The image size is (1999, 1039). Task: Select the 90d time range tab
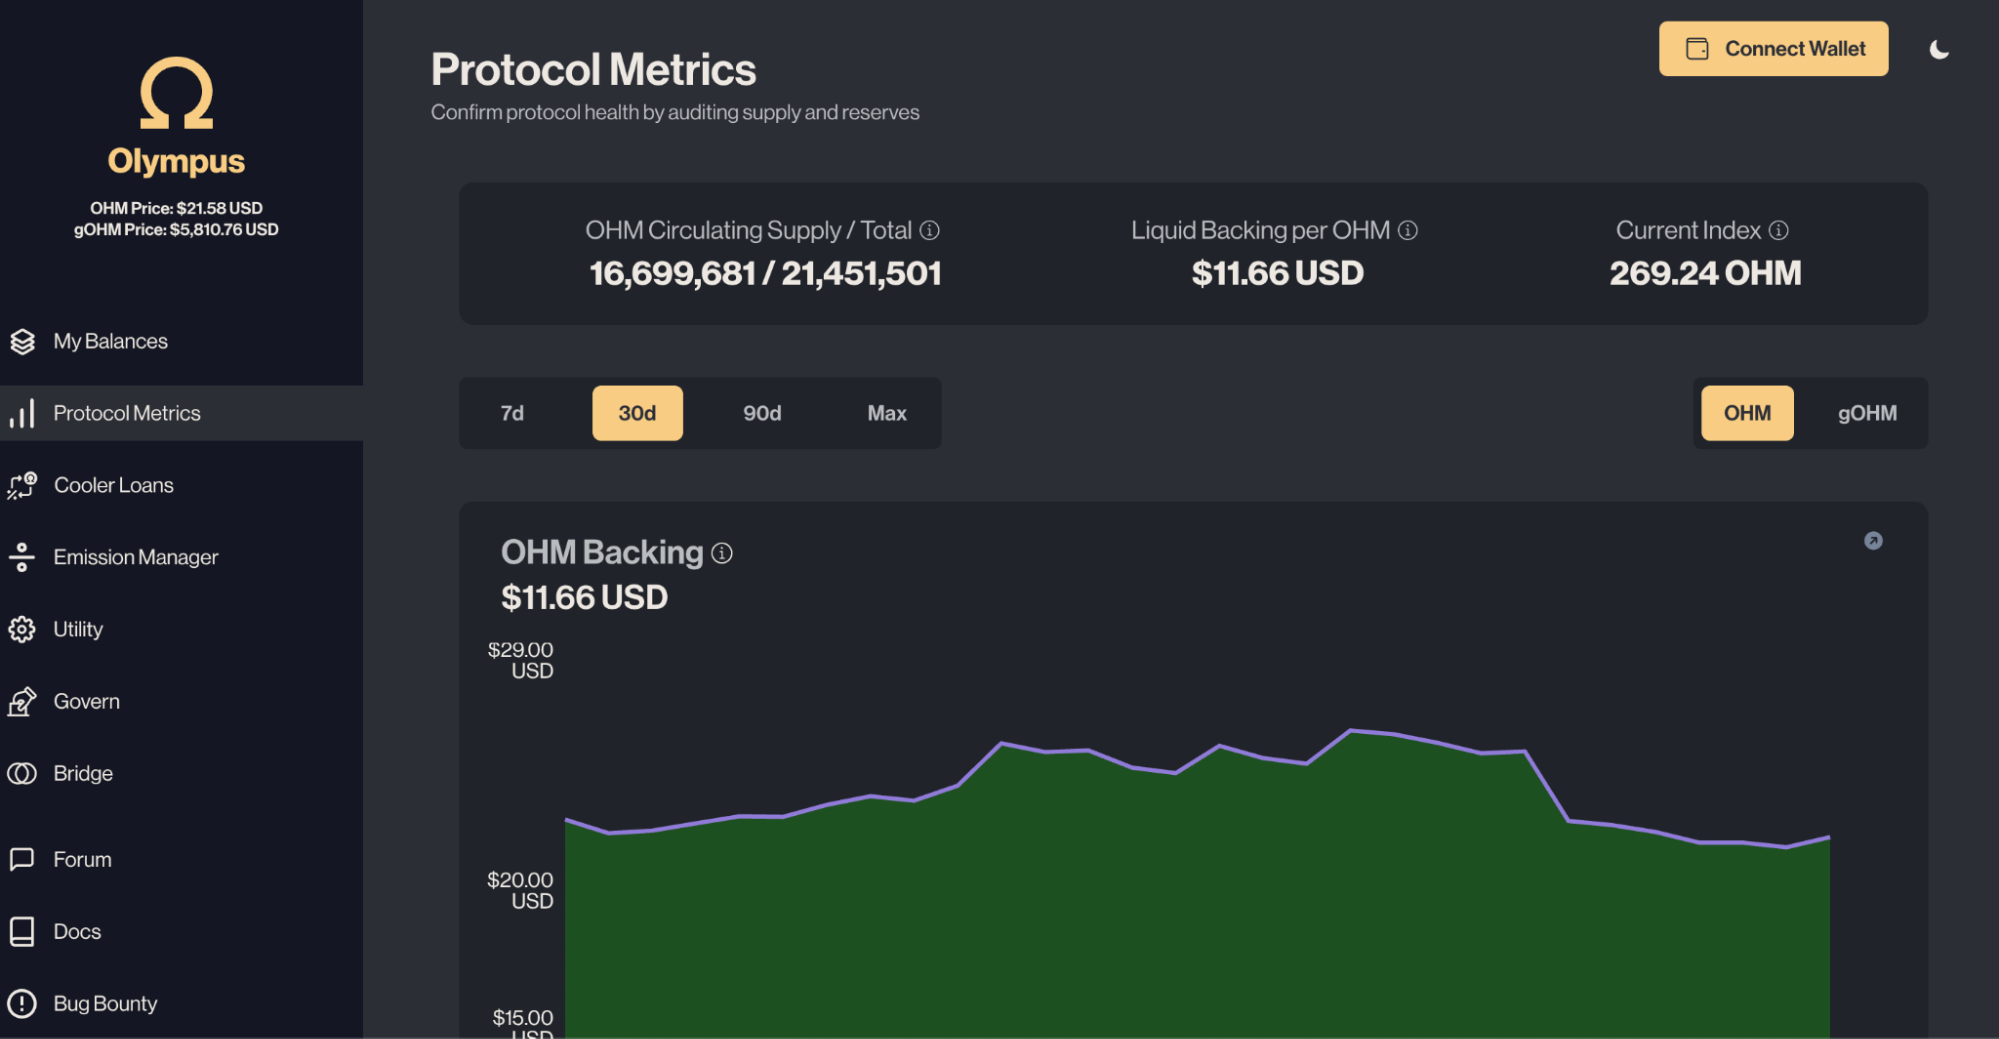pos(762,413)
